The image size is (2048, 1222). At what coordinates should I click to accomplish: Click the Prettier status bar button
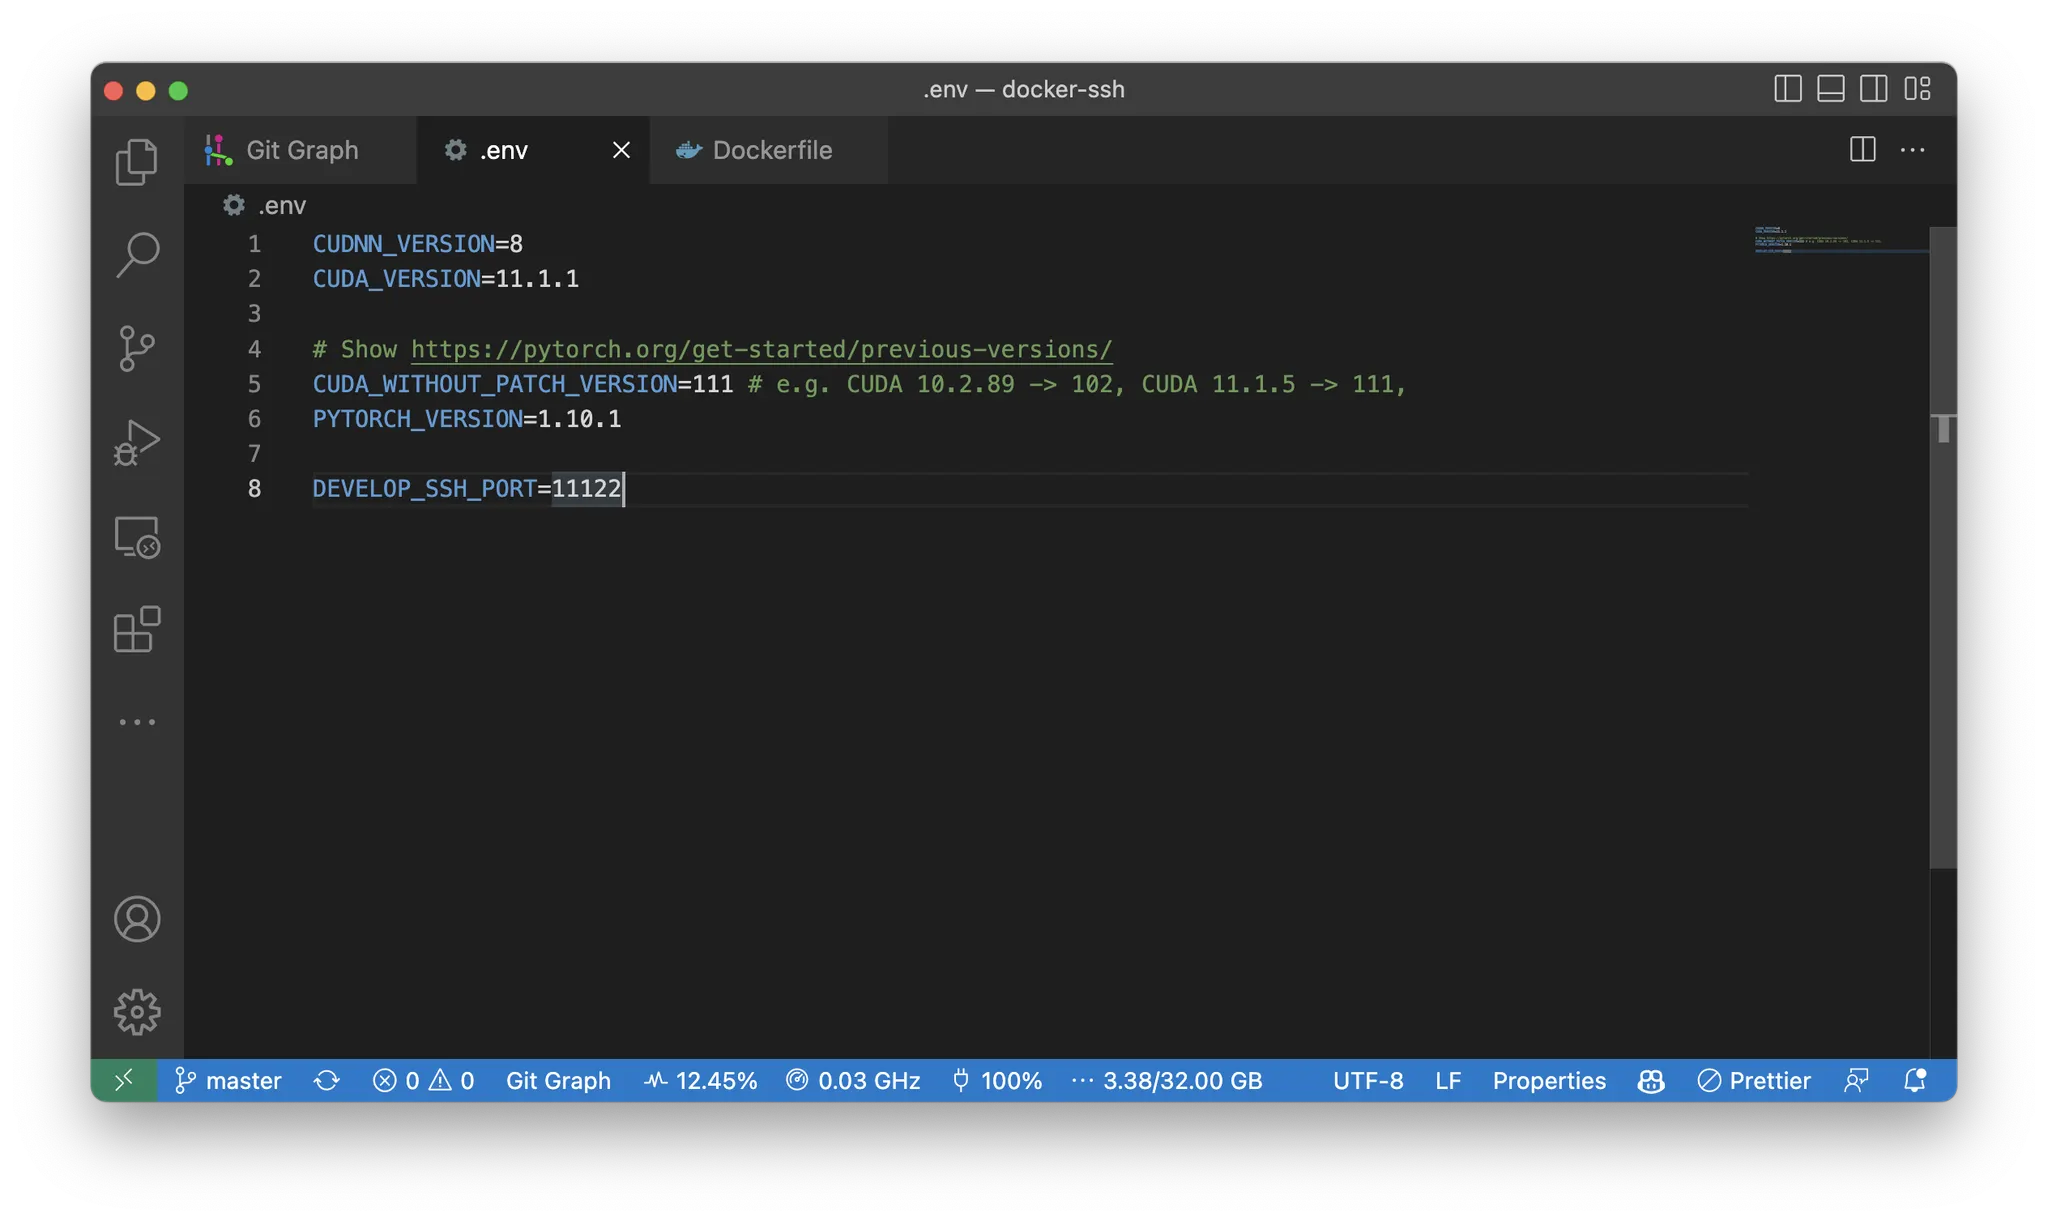(x=1754, y=1080)
